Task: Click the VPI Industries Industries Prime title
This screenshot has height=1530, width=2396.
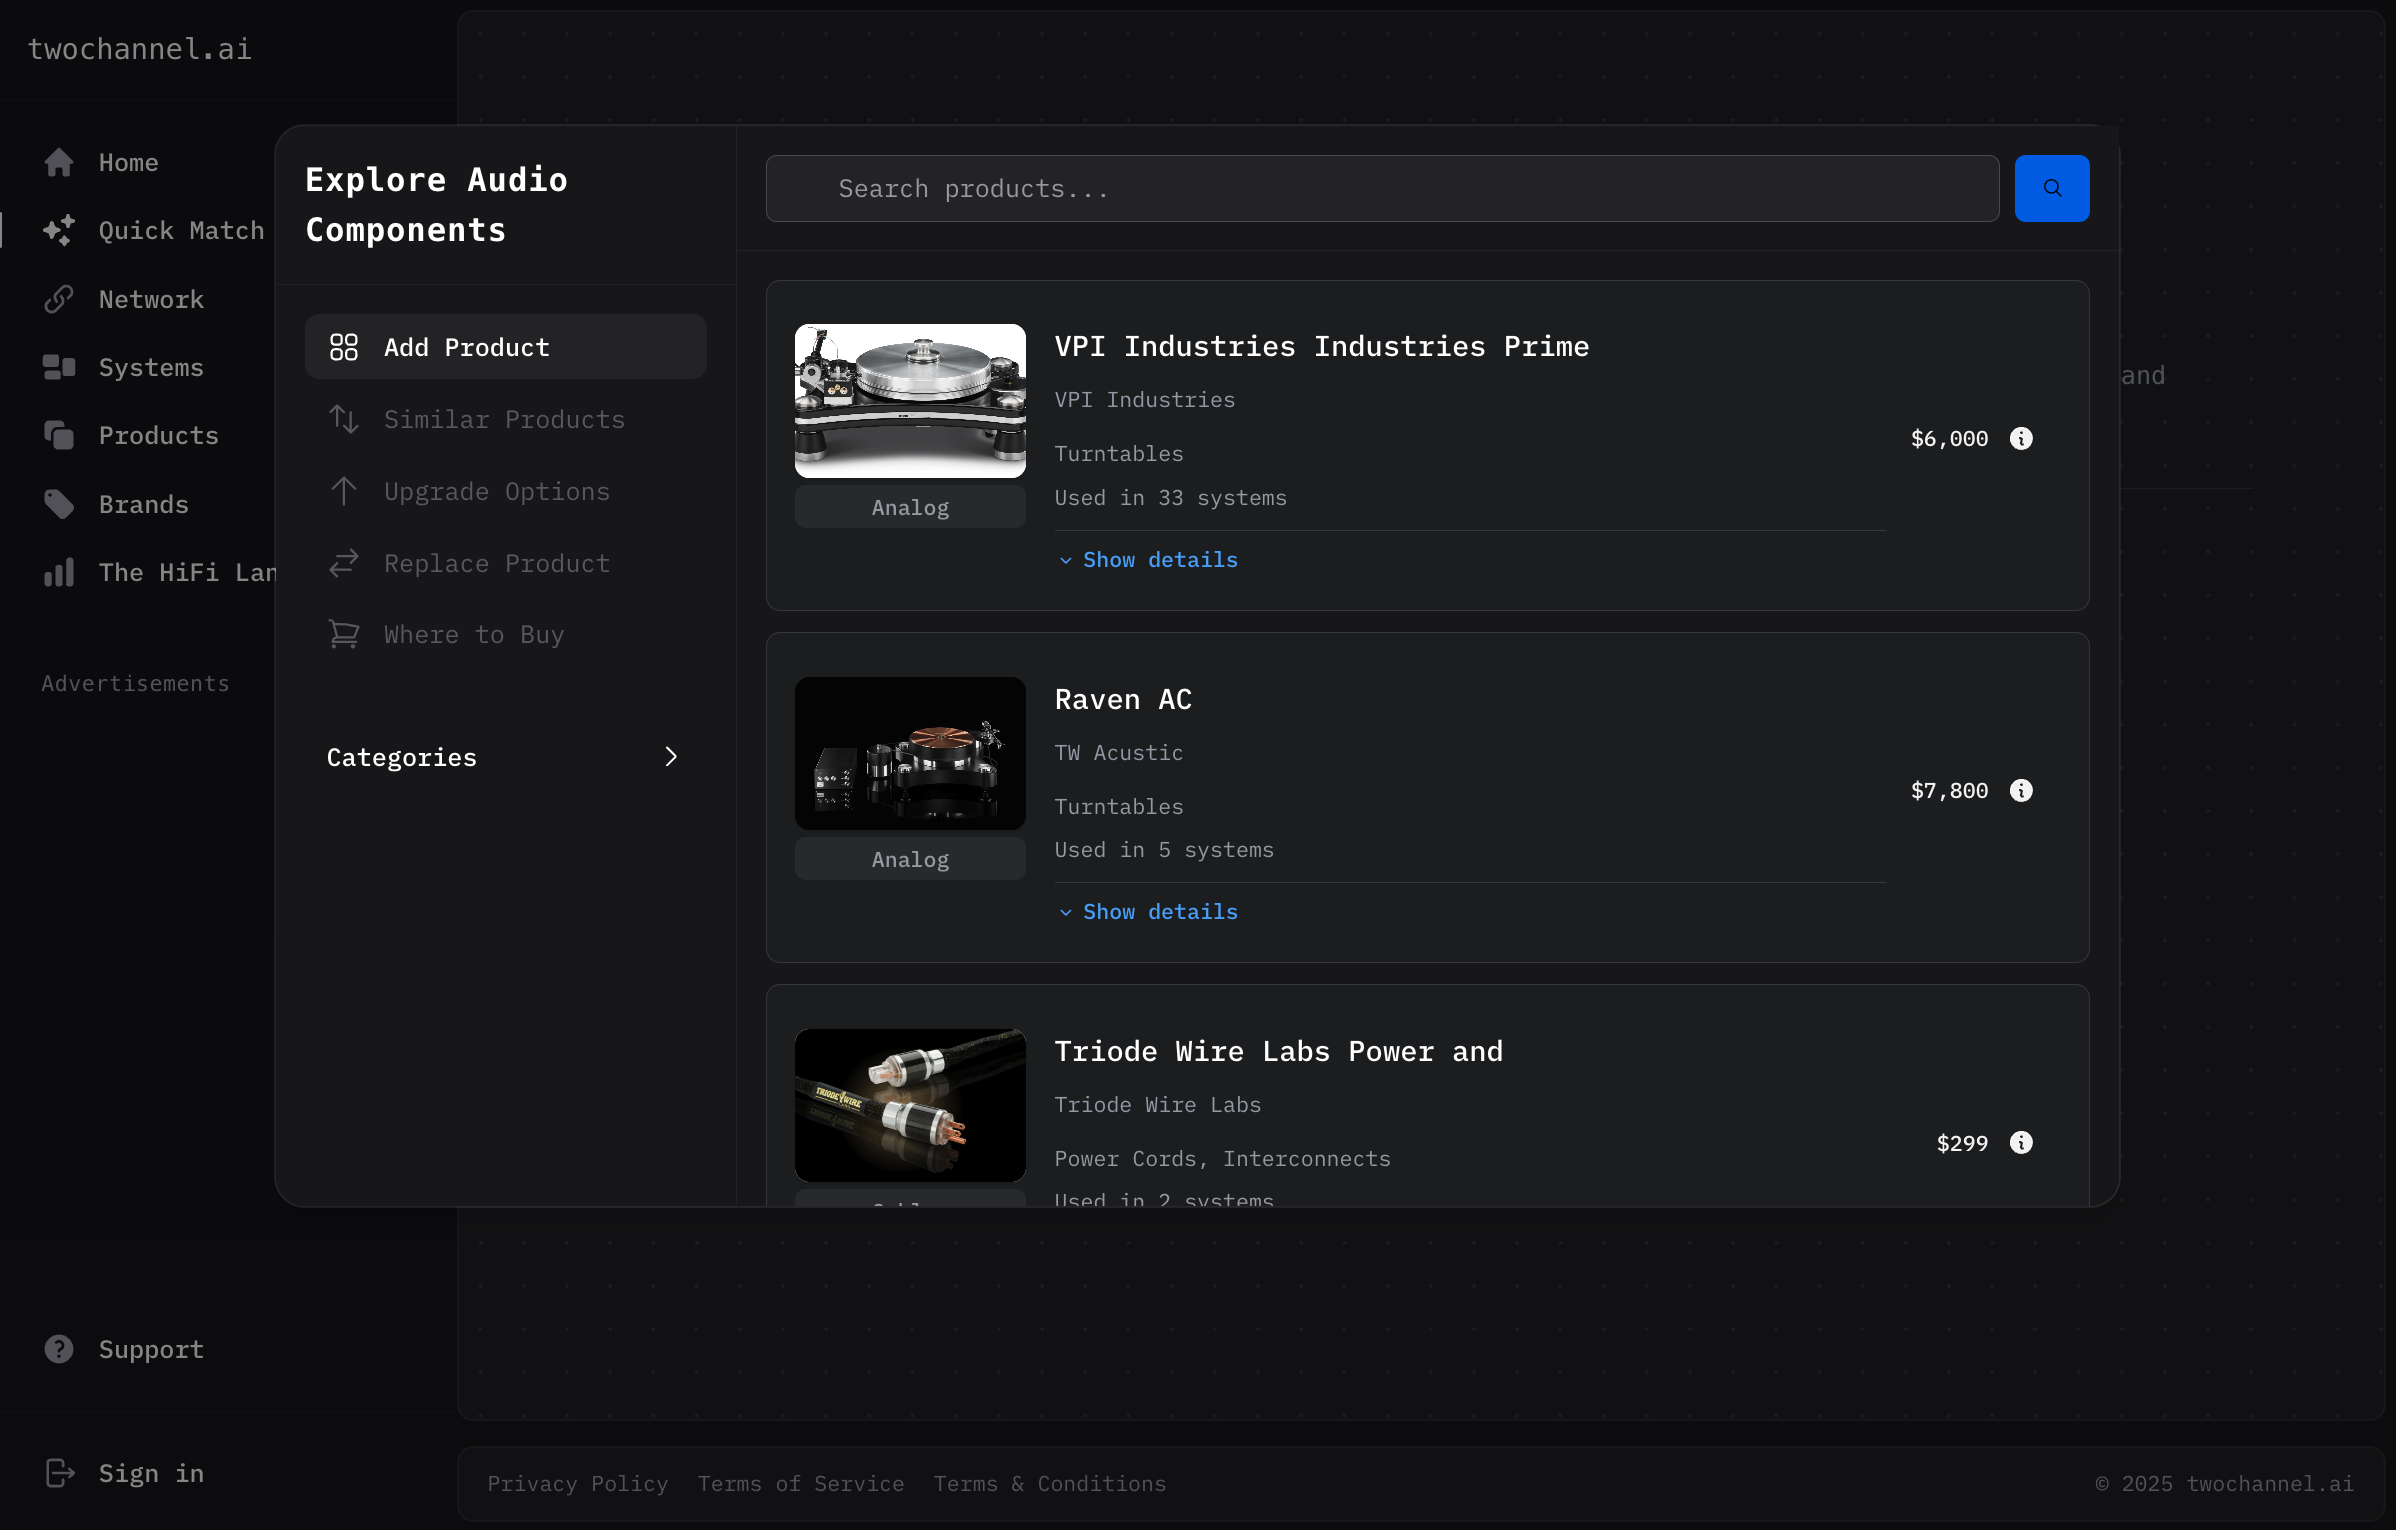Action: [1321, 346]
